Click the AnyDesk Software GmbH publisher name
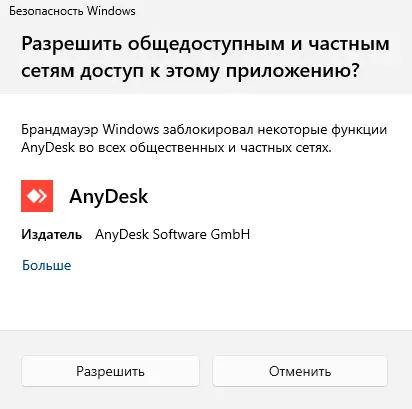The image size is (412, 409). point(173,235)
